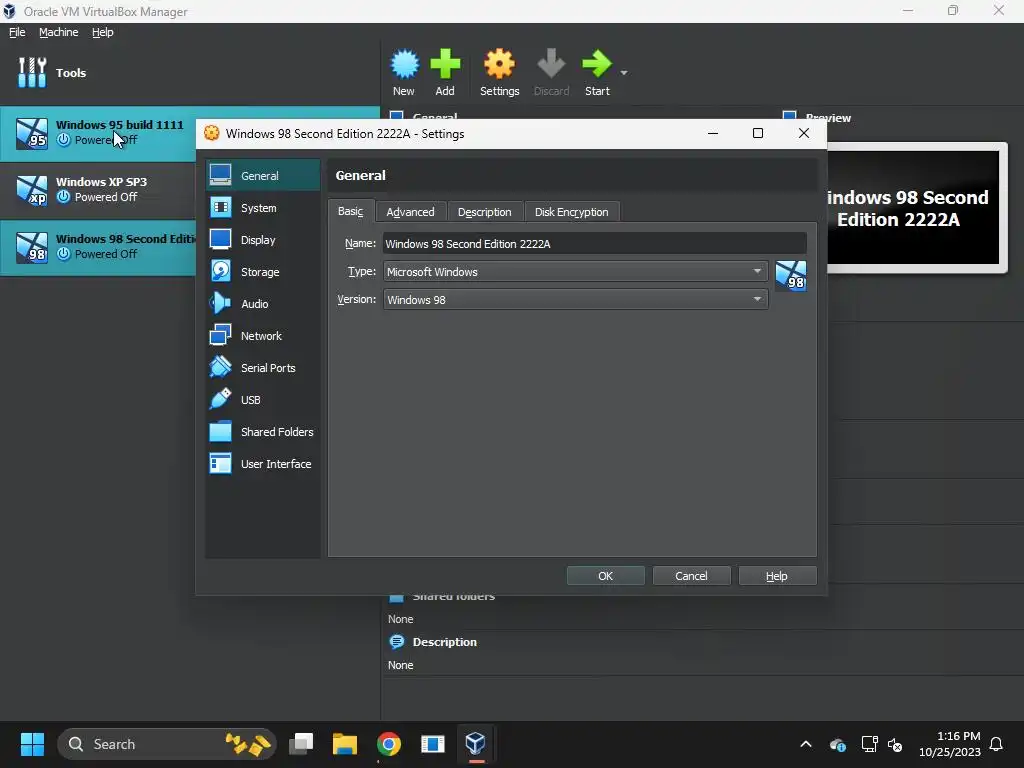1024x768 pixels.
Task: Click the Add machine toolbar icon
Action: [445, 64]
